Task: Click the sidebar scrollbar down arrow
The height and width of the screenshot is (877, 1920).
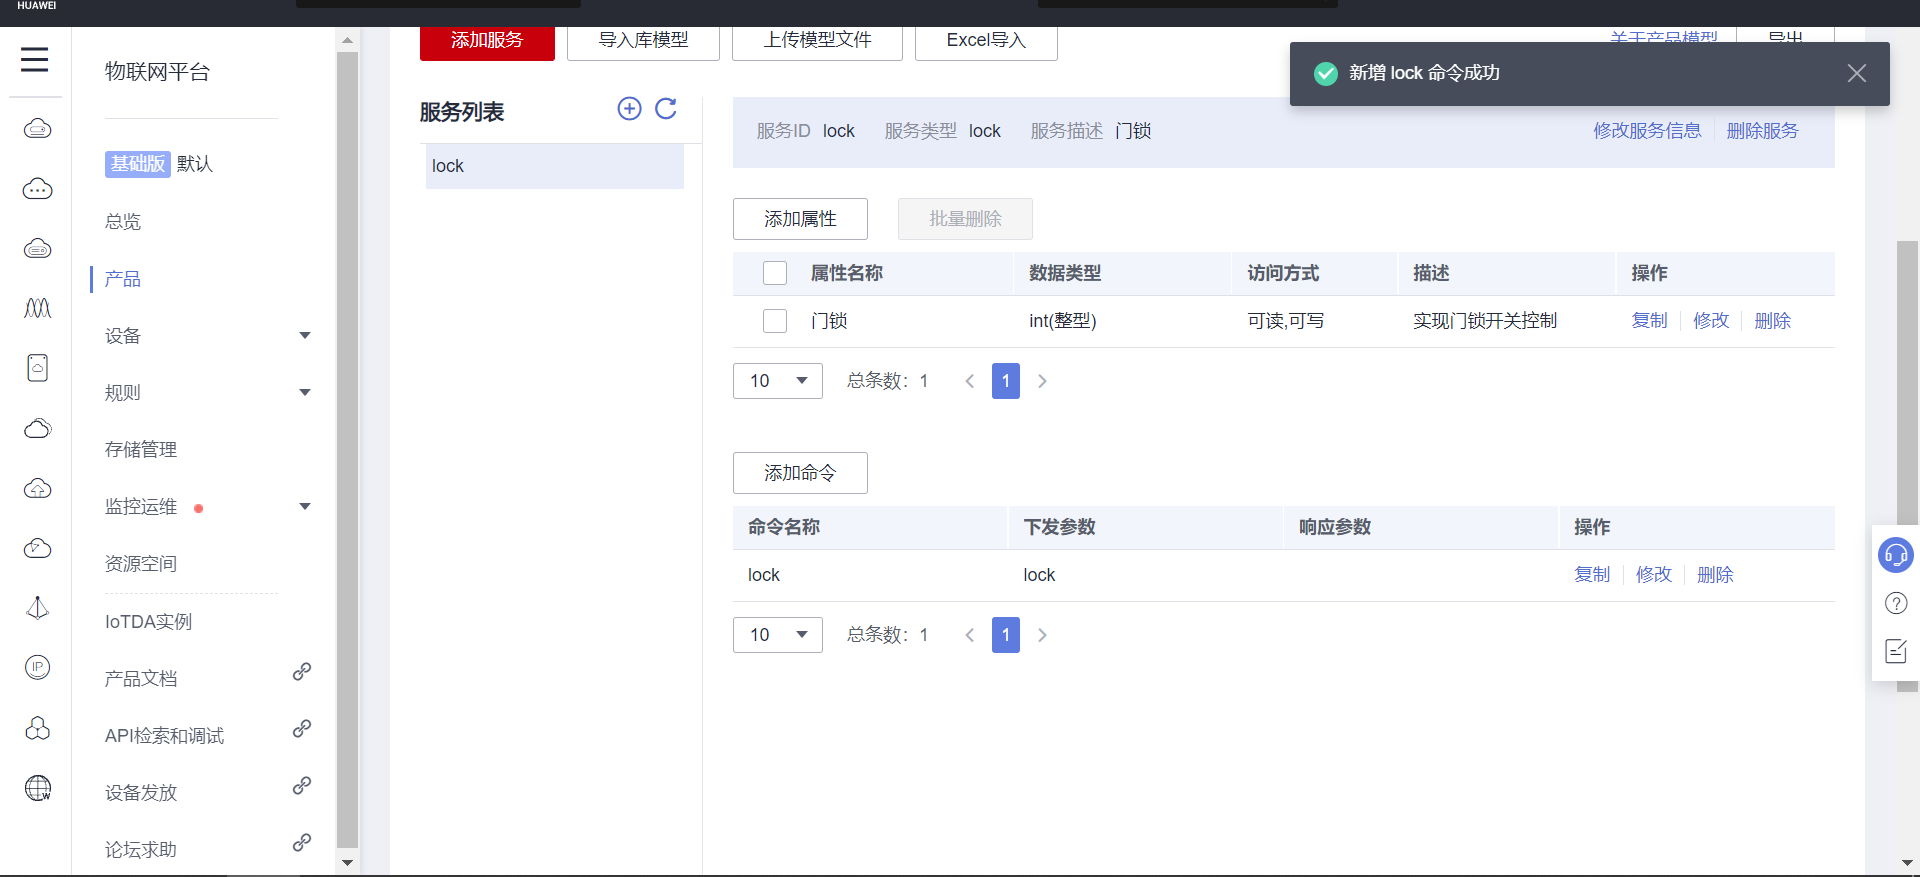Action: (347, 862)
